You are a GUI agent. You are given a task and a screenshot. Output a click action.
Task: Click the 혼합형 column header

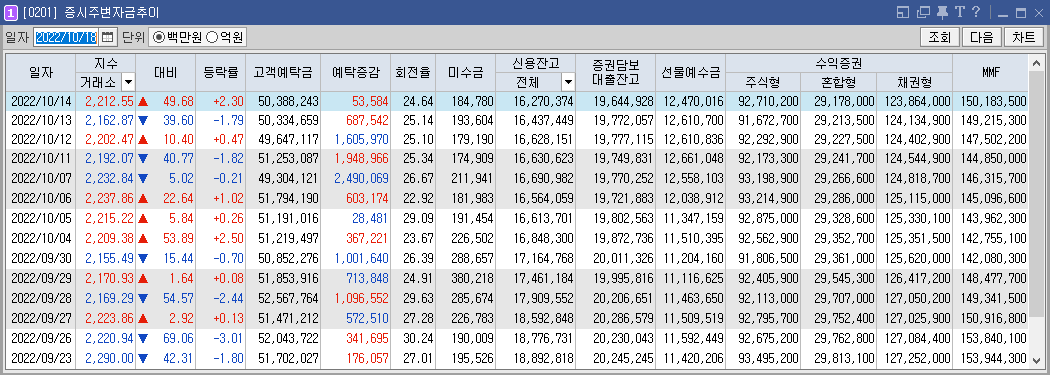pos(838,82)
